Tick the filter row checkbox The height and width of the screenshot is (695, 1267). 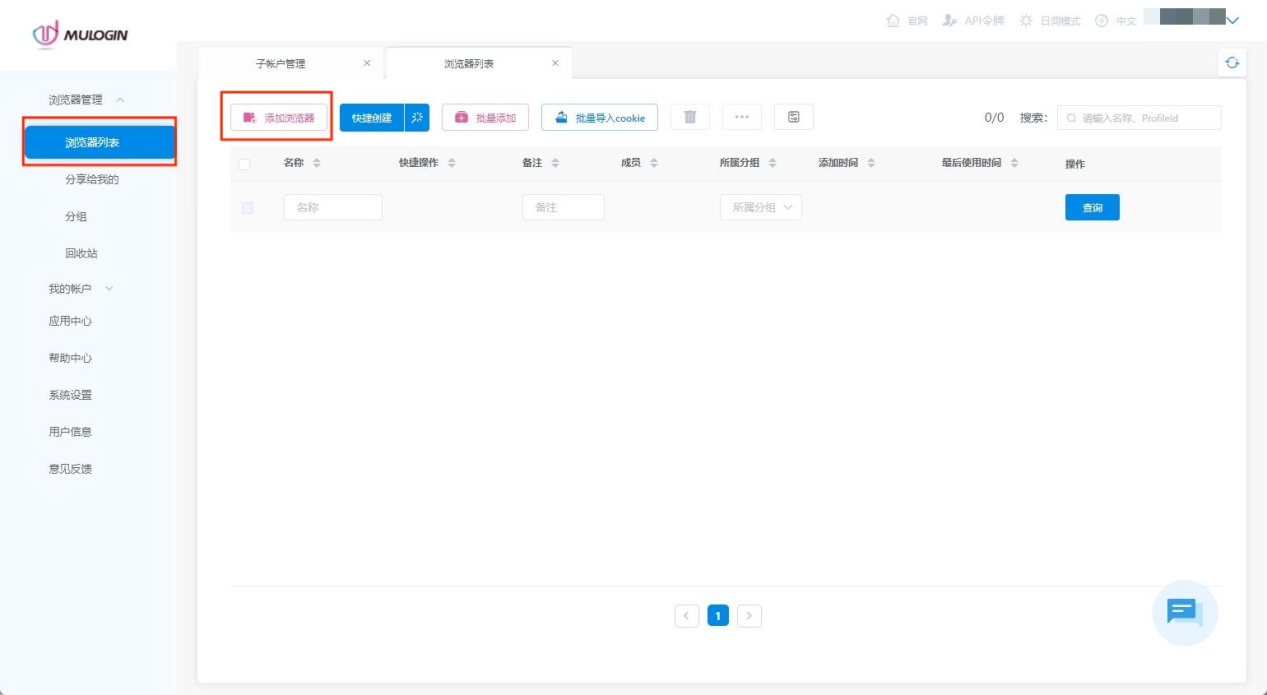click(x=248, y=208)
